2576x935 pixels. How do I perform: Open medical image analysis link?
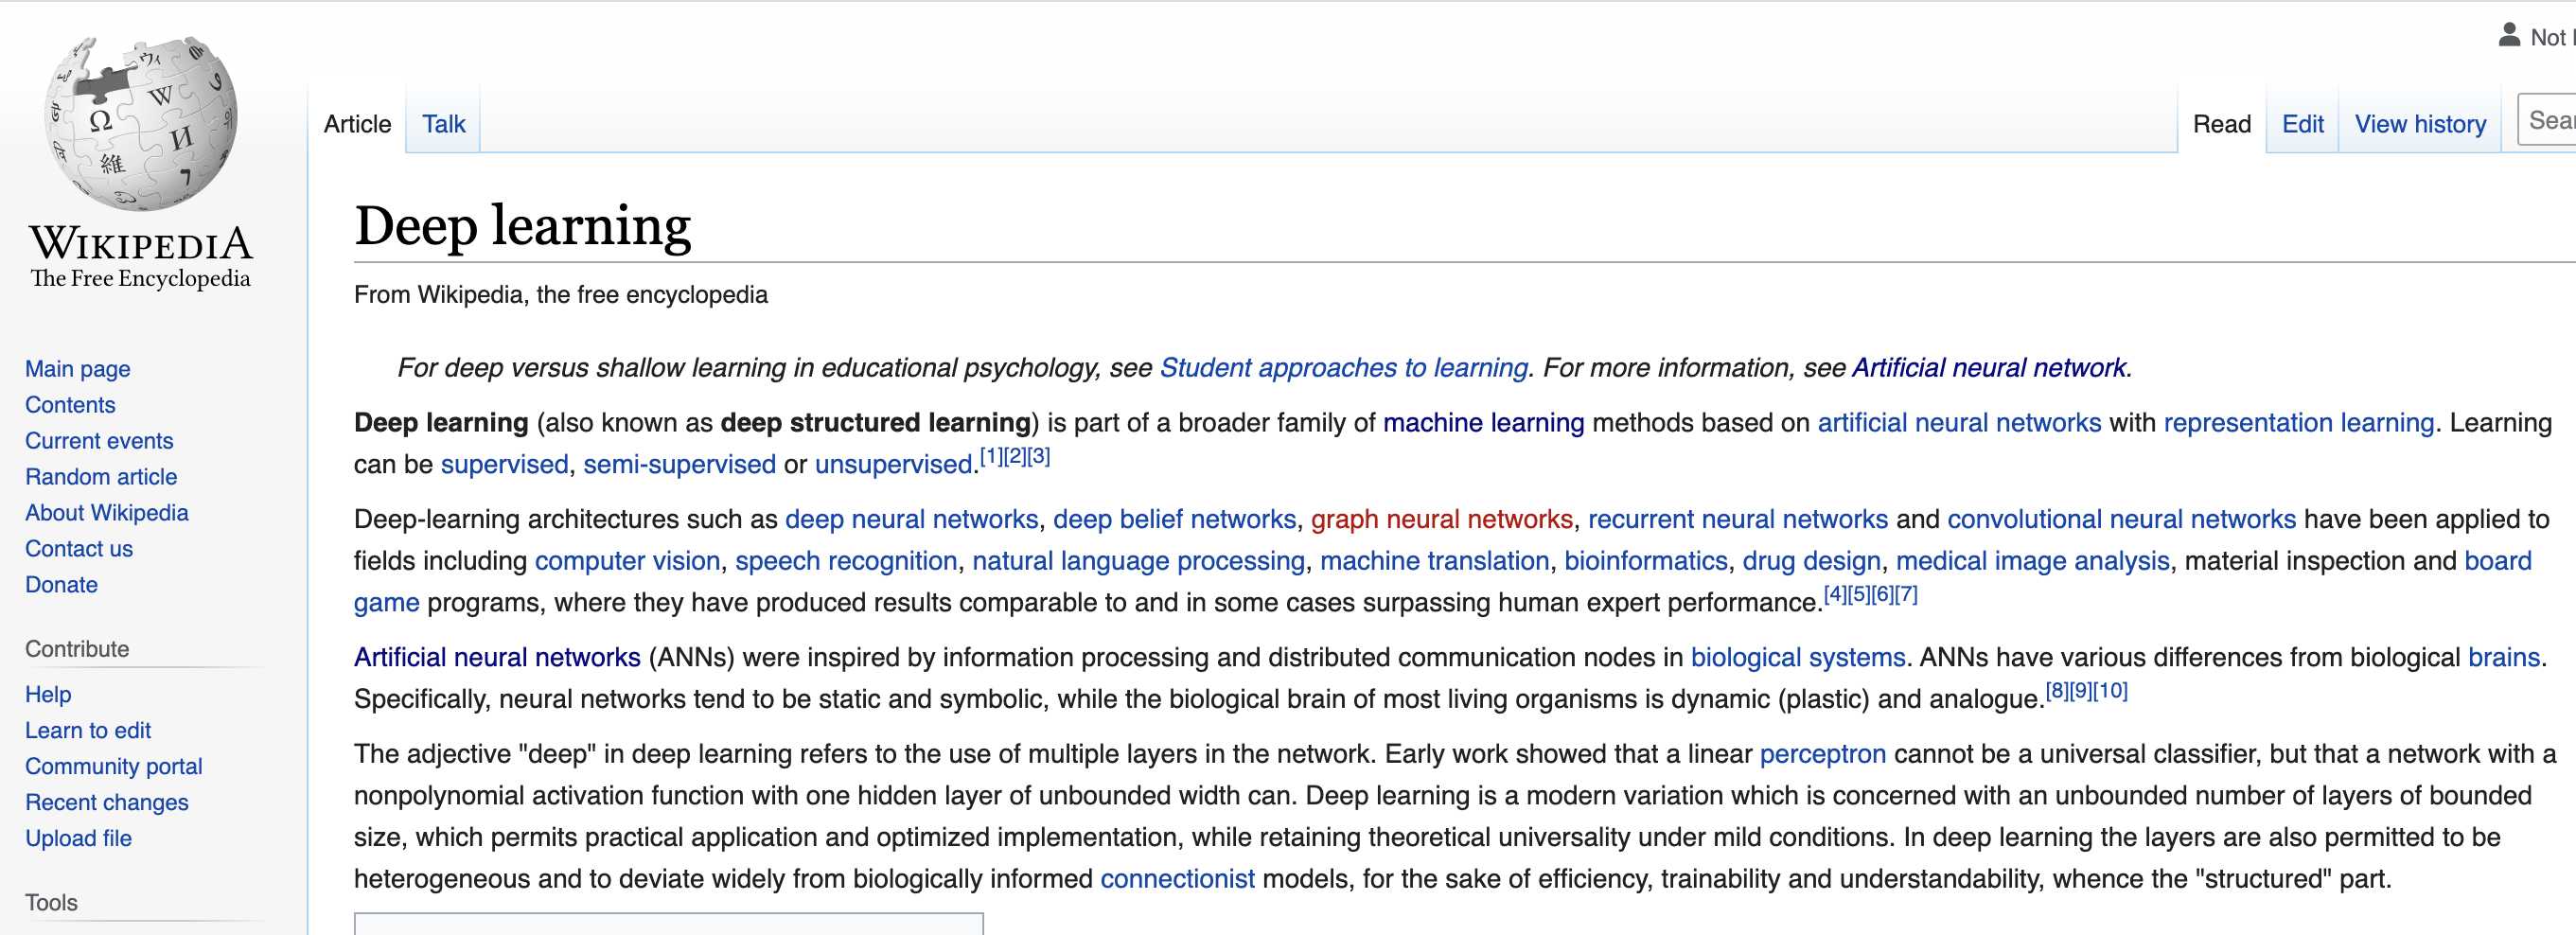click(2033, 561)
